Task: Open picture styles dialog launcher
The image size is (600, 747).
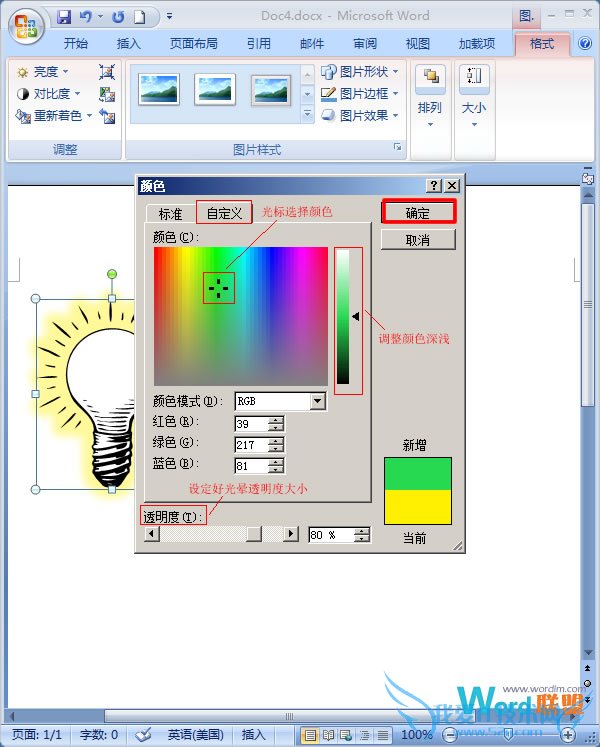Action: 397,147
